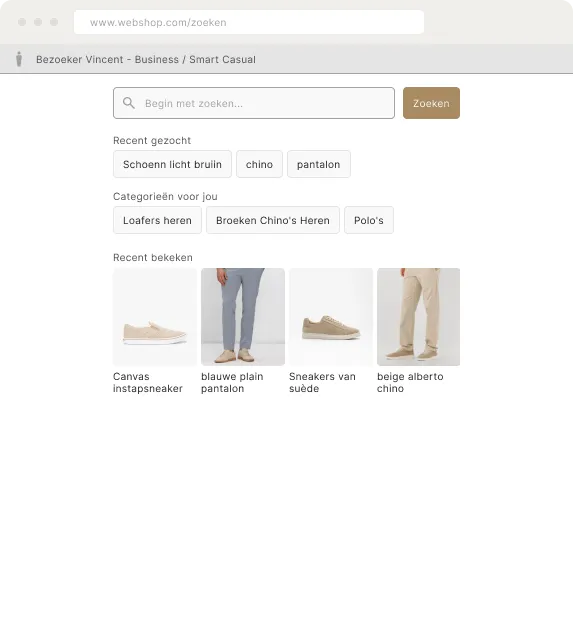
Task: Open category 'Loafers heren'
Action: (x=157, y=220)
